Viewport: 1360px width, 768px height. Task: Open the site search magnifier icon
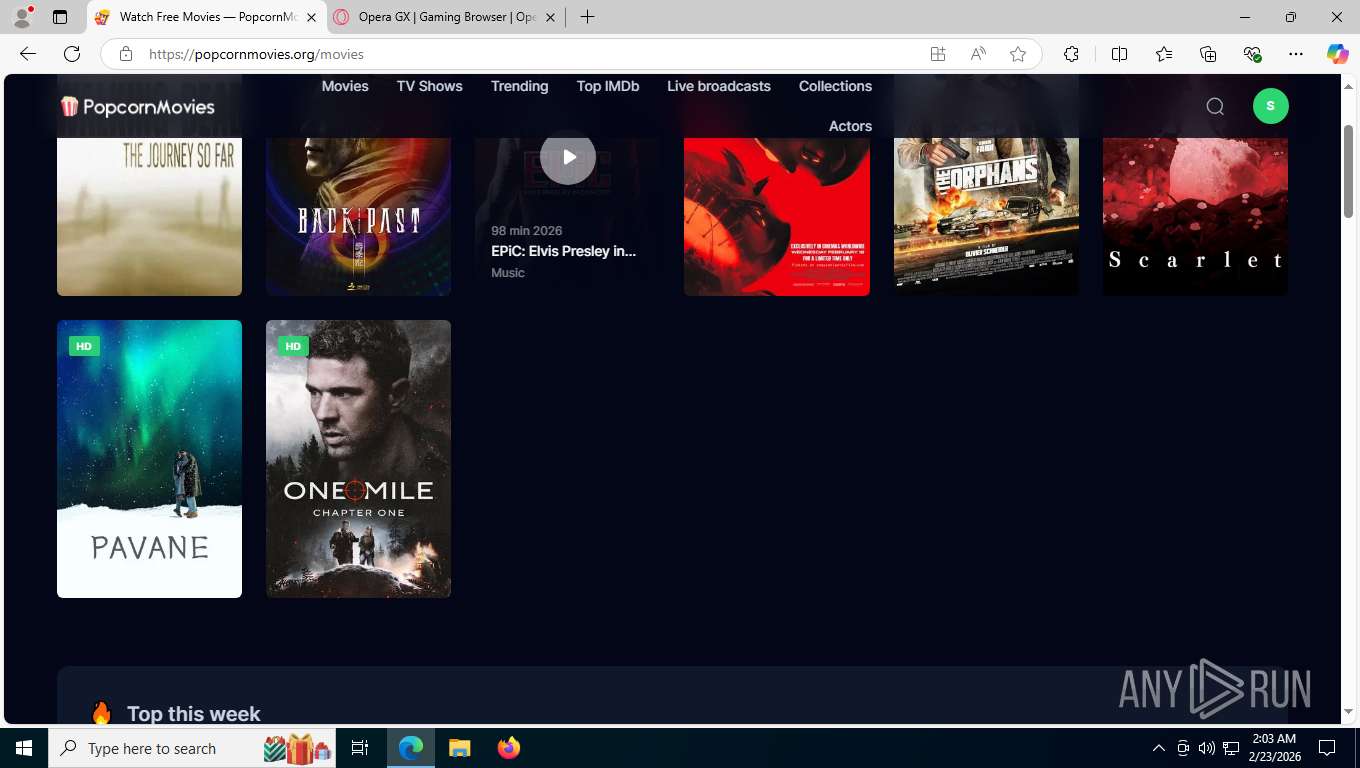point(1215,106)
